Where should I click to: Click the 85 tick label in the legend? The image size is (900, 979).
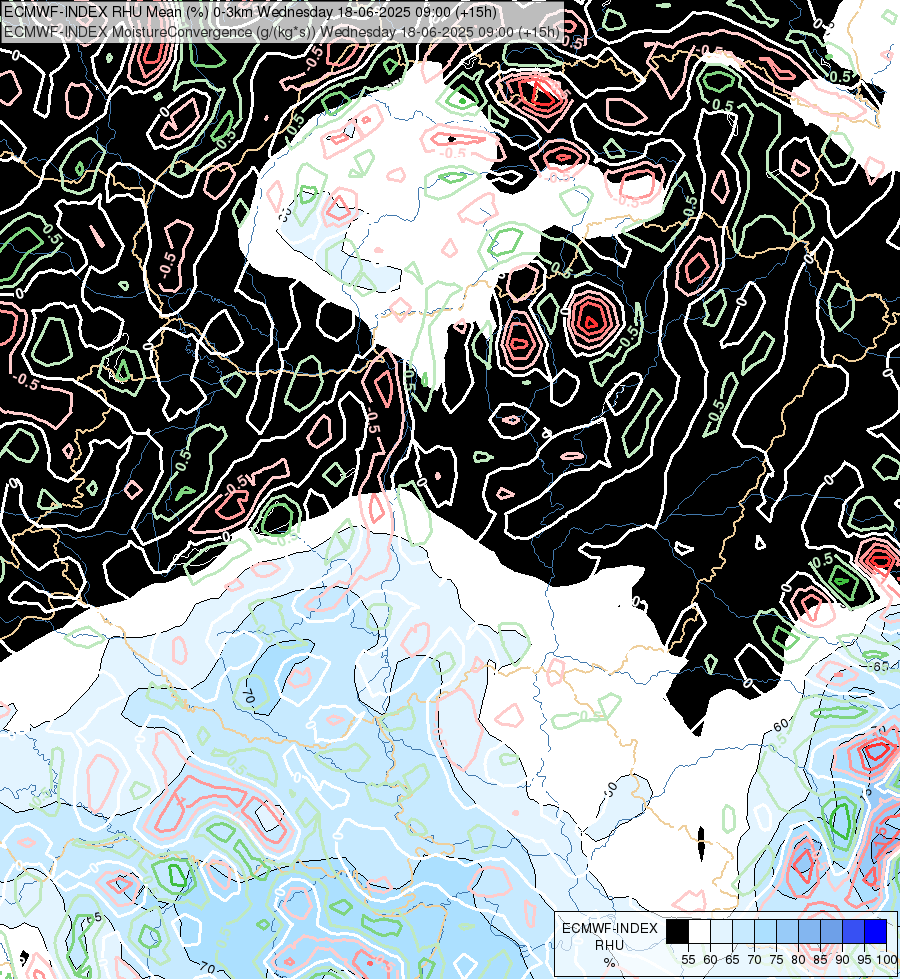click(820, 960)
